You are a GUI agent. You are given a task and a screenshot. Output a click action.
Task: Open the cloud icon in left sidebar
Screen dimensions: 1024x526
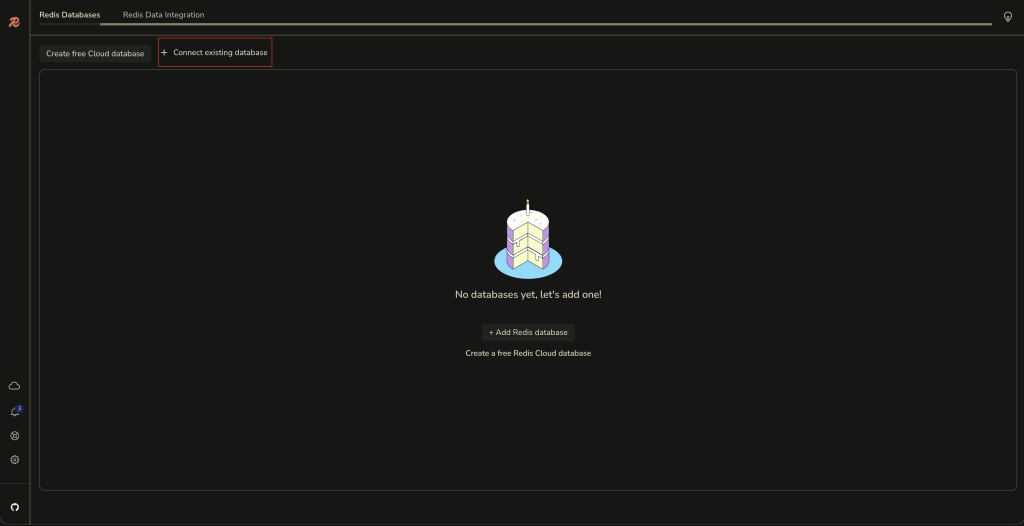coord(14,386)
